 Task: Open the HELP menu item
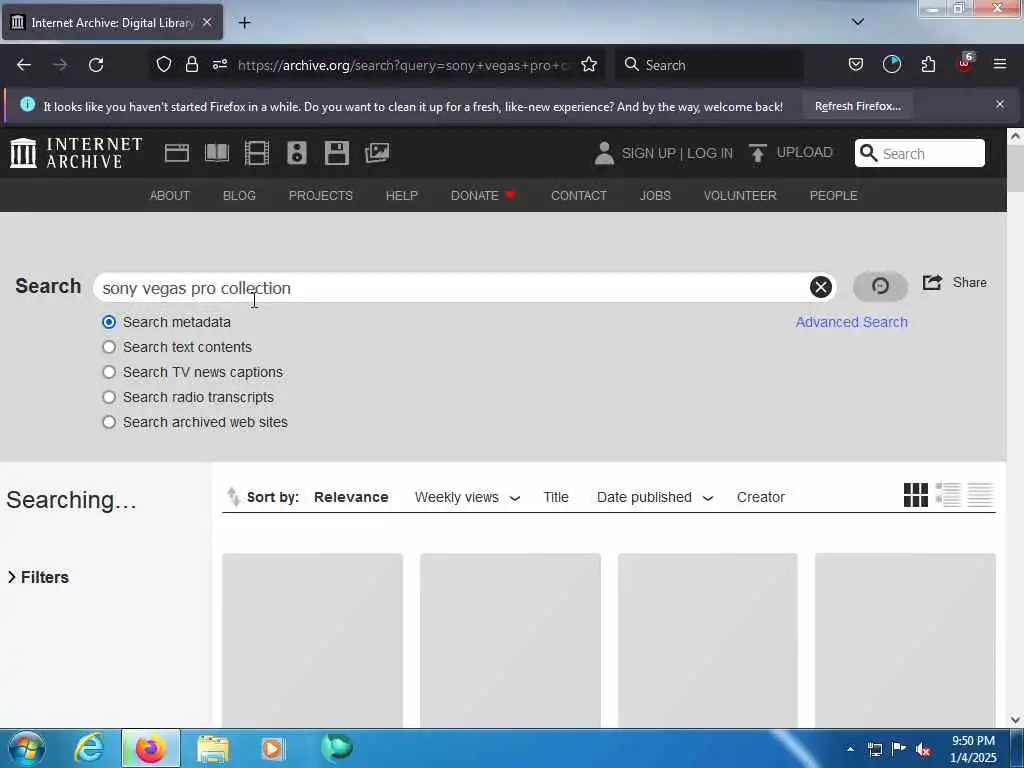(402, 195)
